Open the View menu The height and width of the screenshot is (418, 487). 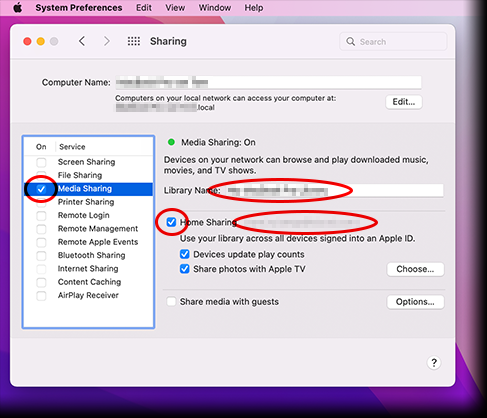pyautogui.click(x=175, y=7)
